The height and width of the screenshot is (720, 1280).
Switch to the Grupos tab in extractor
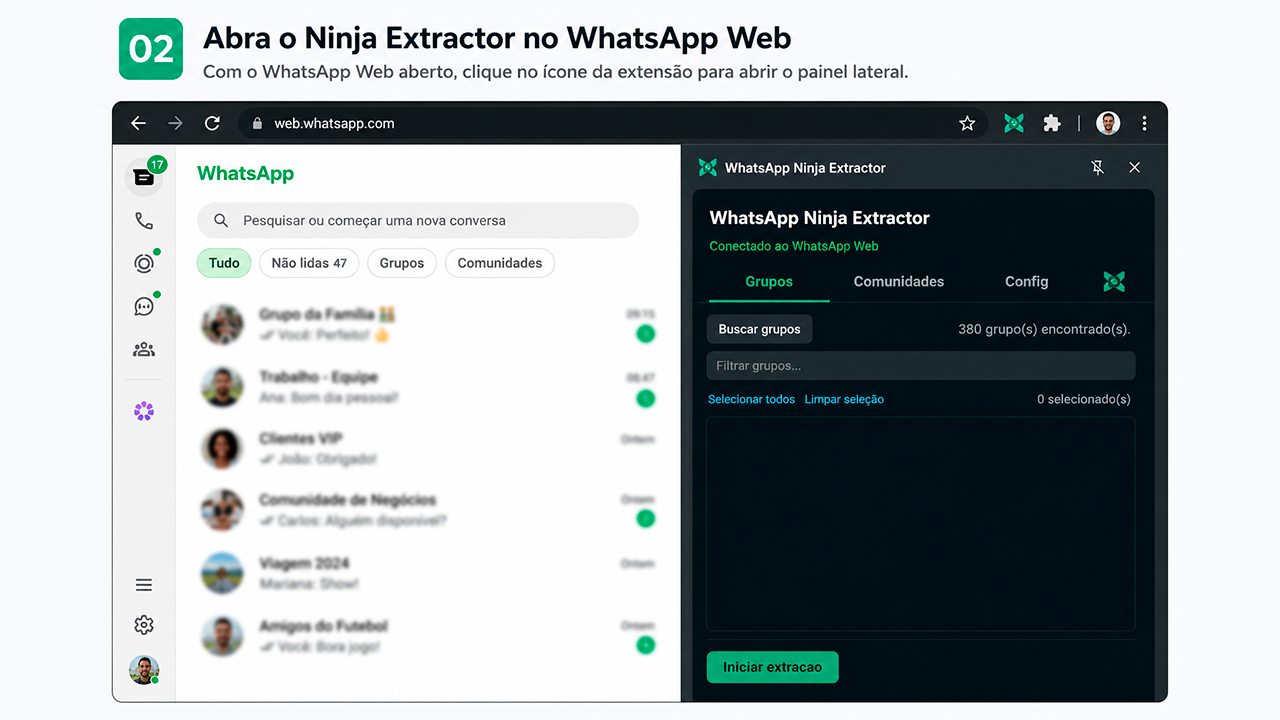pyautogui.click(x=769, y=282)
